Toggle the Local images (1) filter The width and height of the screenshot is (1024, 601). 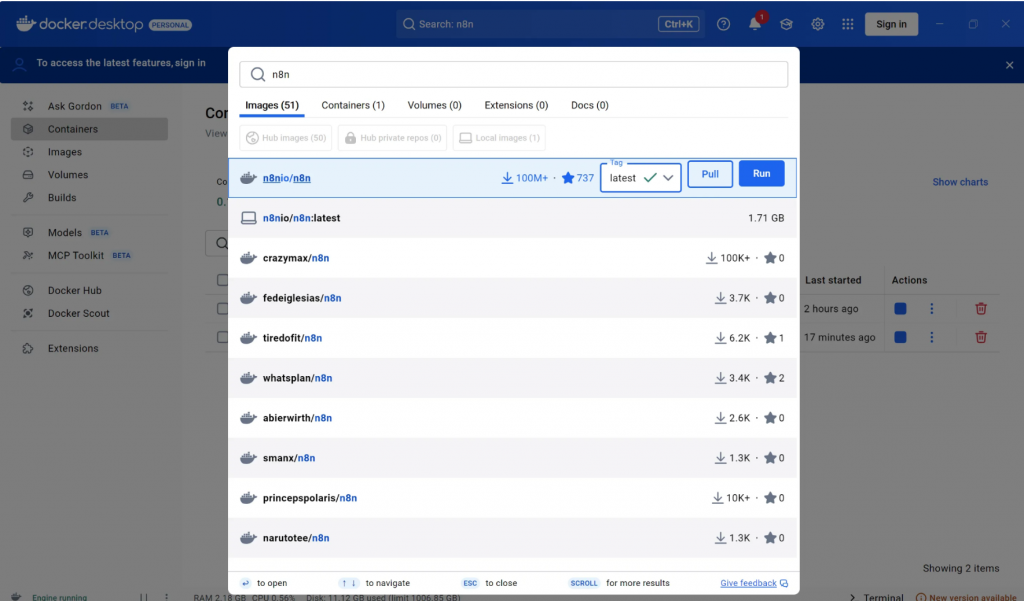pyautogui.click(x=500, y=138)
